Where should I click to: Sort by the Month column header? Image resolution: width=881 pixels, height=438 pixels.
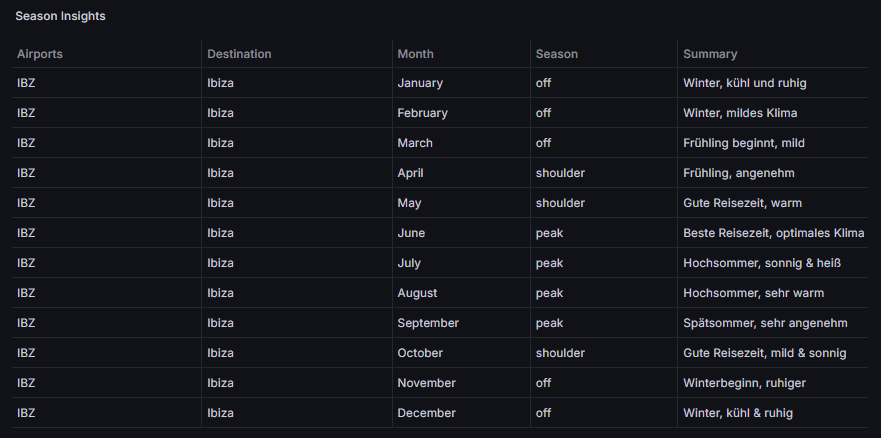tap(415, 54)
